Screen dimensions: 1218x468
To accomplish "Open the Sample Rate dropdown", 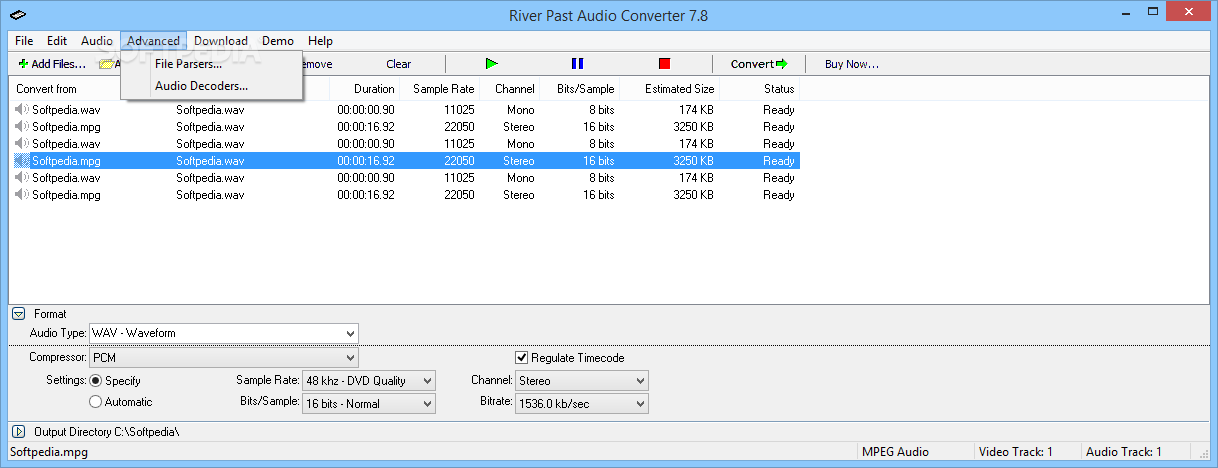I will 369,381.
